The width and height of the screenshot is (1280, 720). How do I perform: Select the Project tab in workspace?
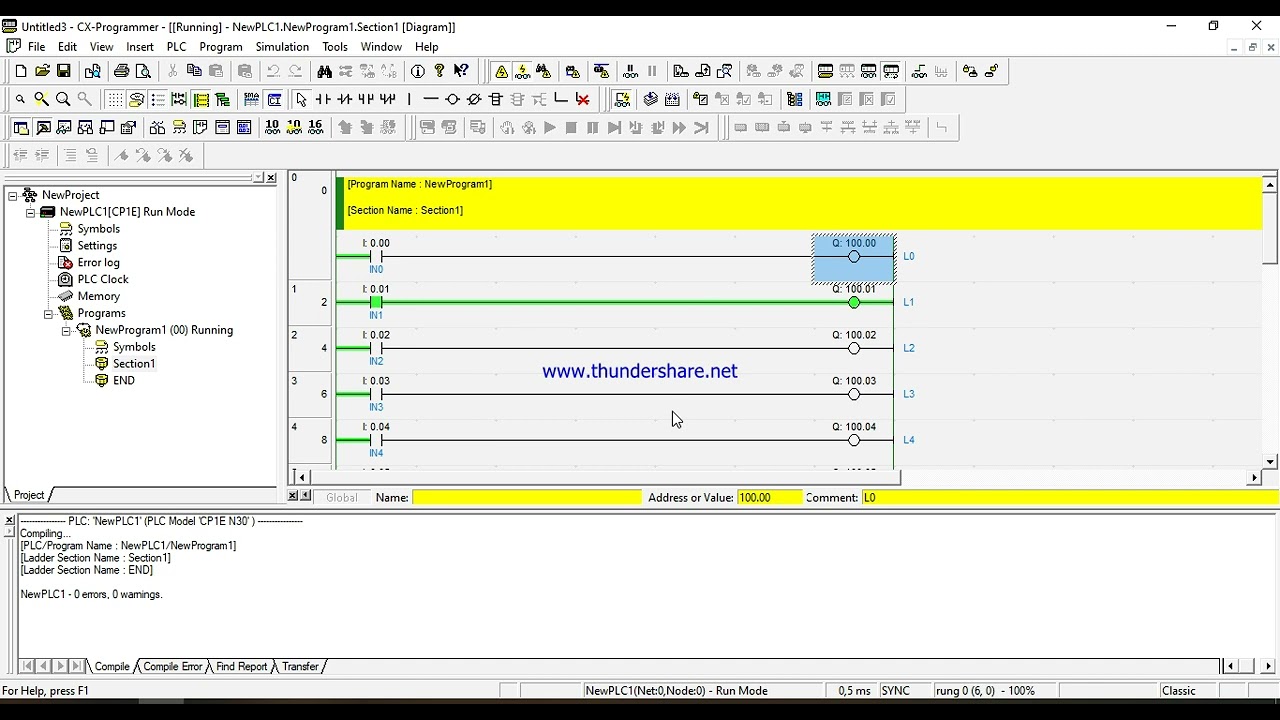[x=29, y=495]
